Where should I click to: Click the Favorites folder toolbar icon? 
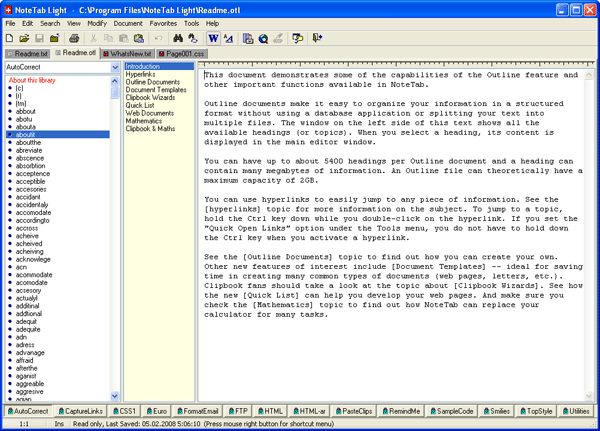tap(55, 38)
